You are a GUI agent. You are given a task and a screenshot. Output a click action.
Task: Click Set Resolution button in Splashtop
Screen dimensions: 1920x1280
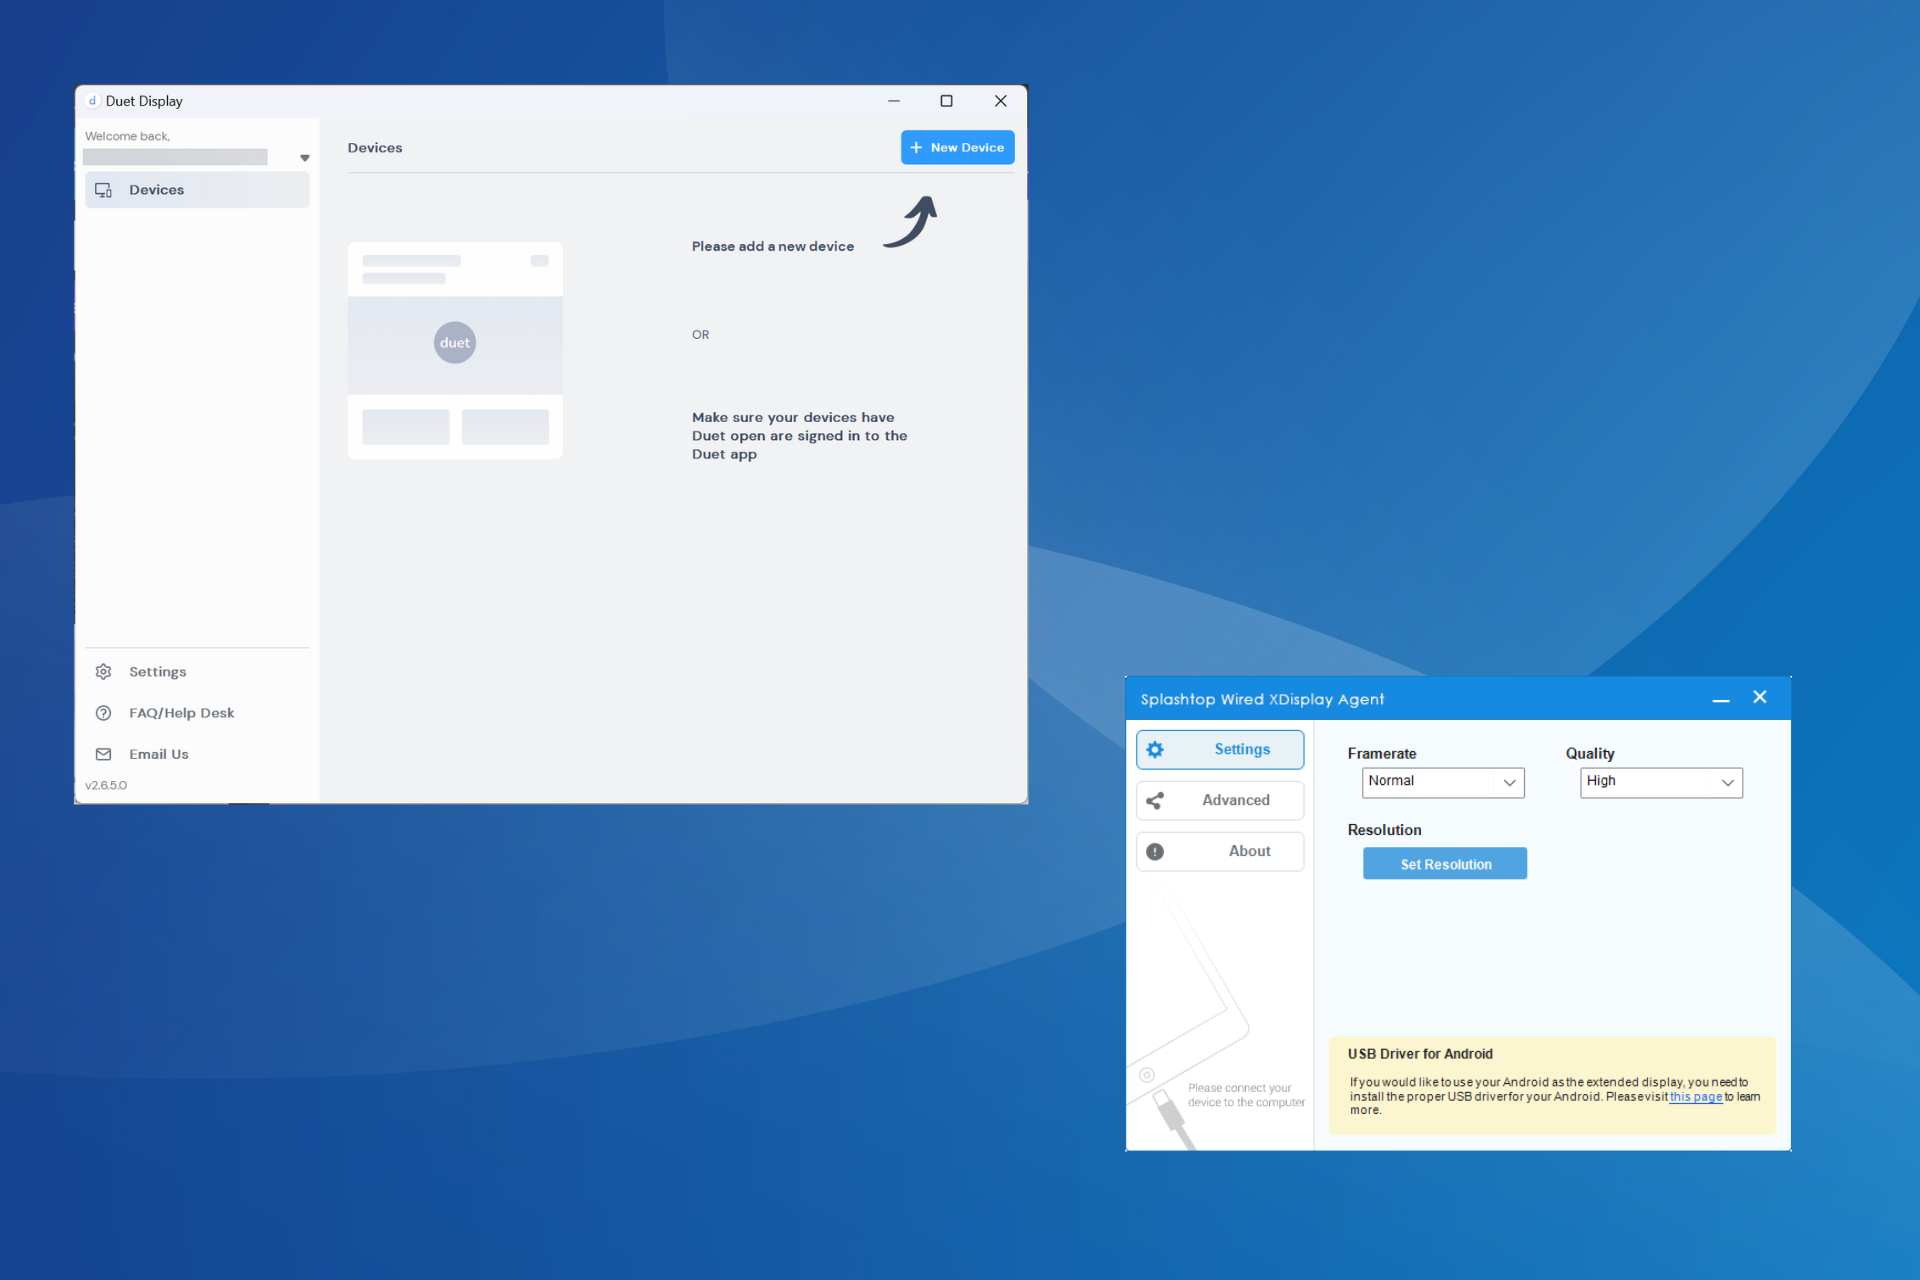[x=1444, y=863]
